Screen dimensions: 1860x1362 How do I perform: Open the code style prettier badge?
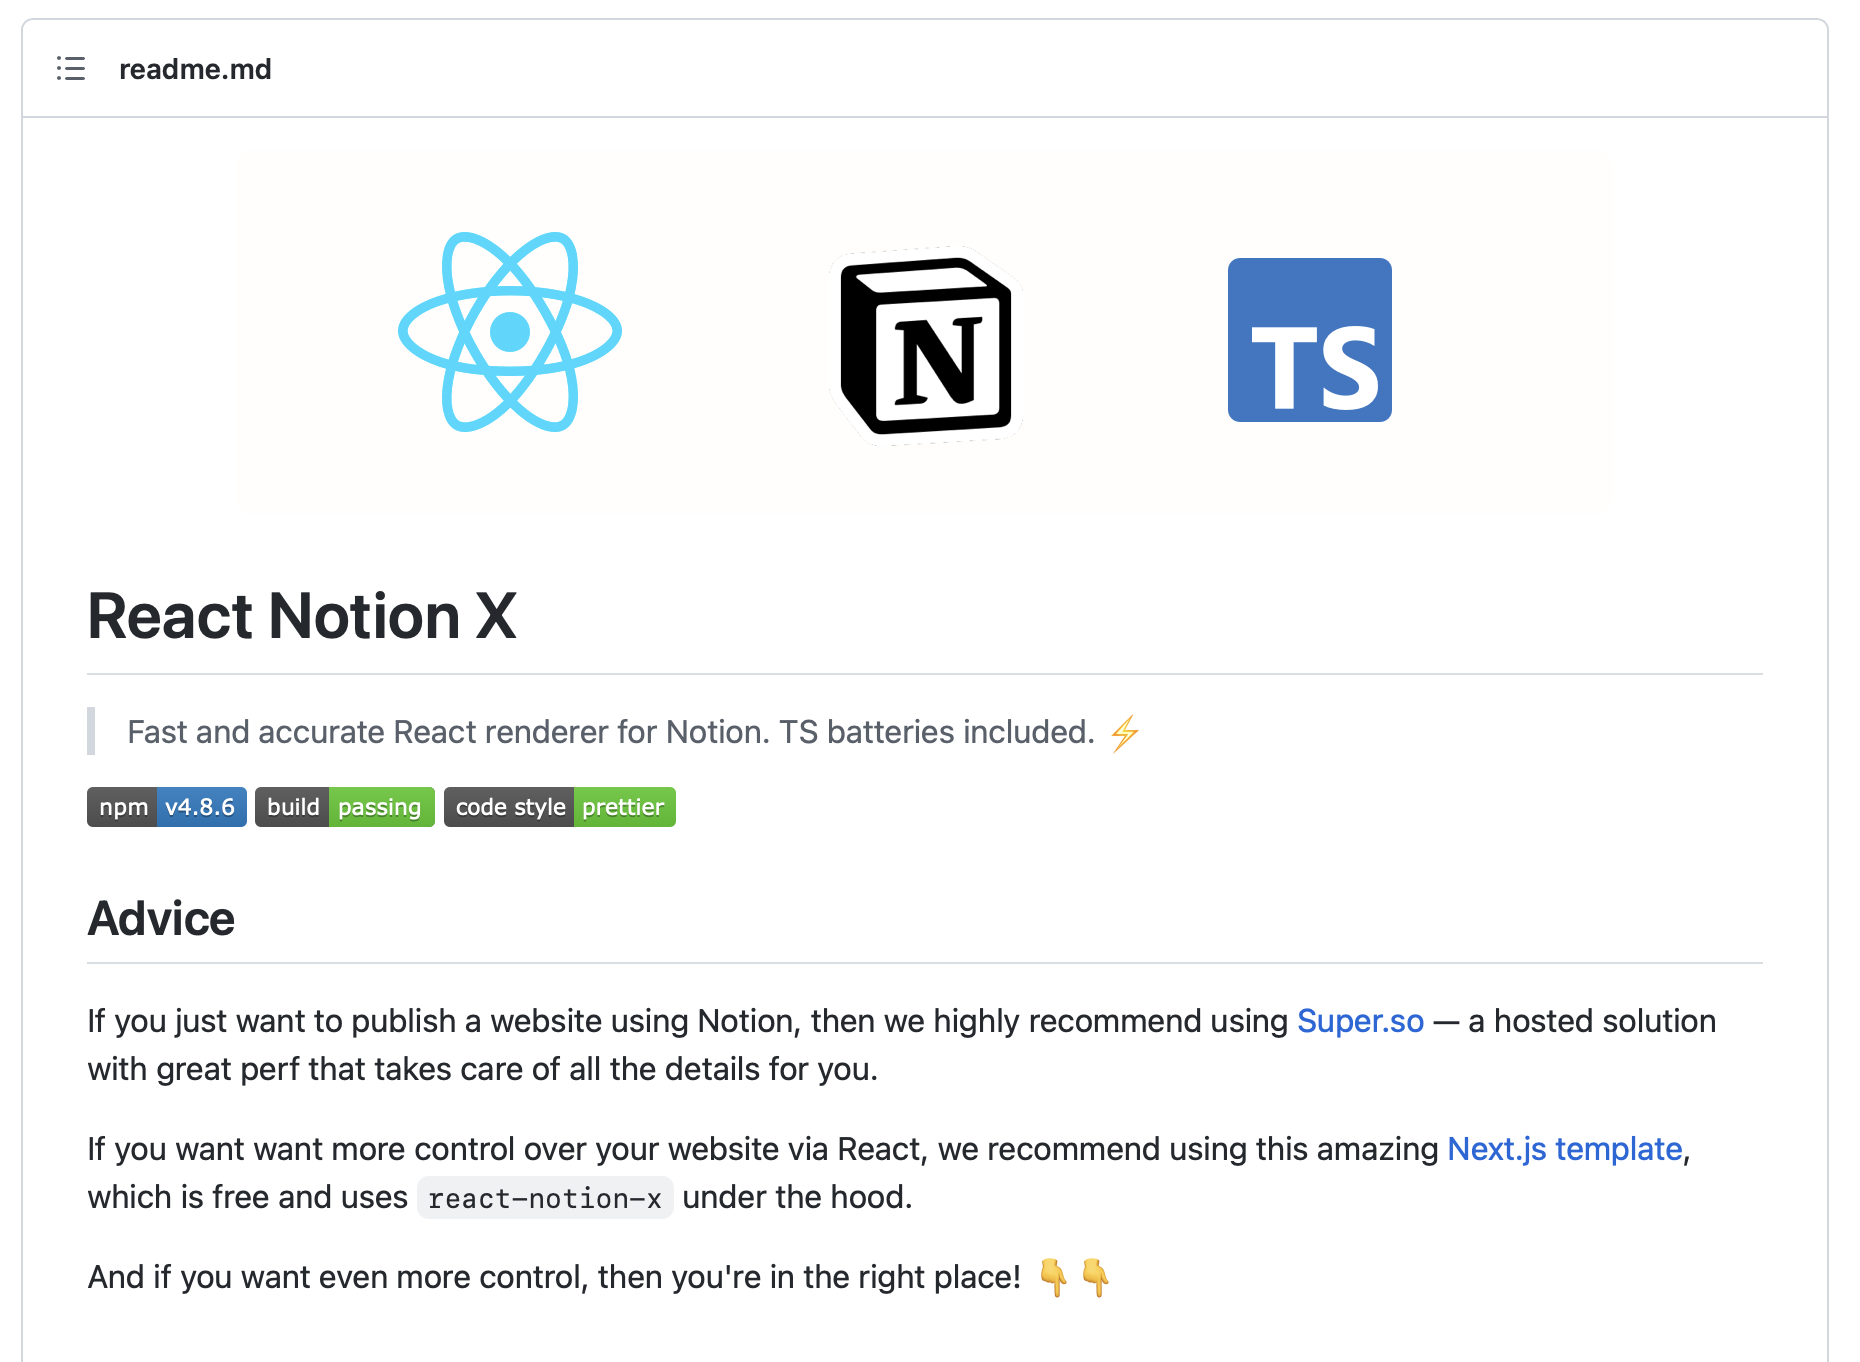coord(560,807)
